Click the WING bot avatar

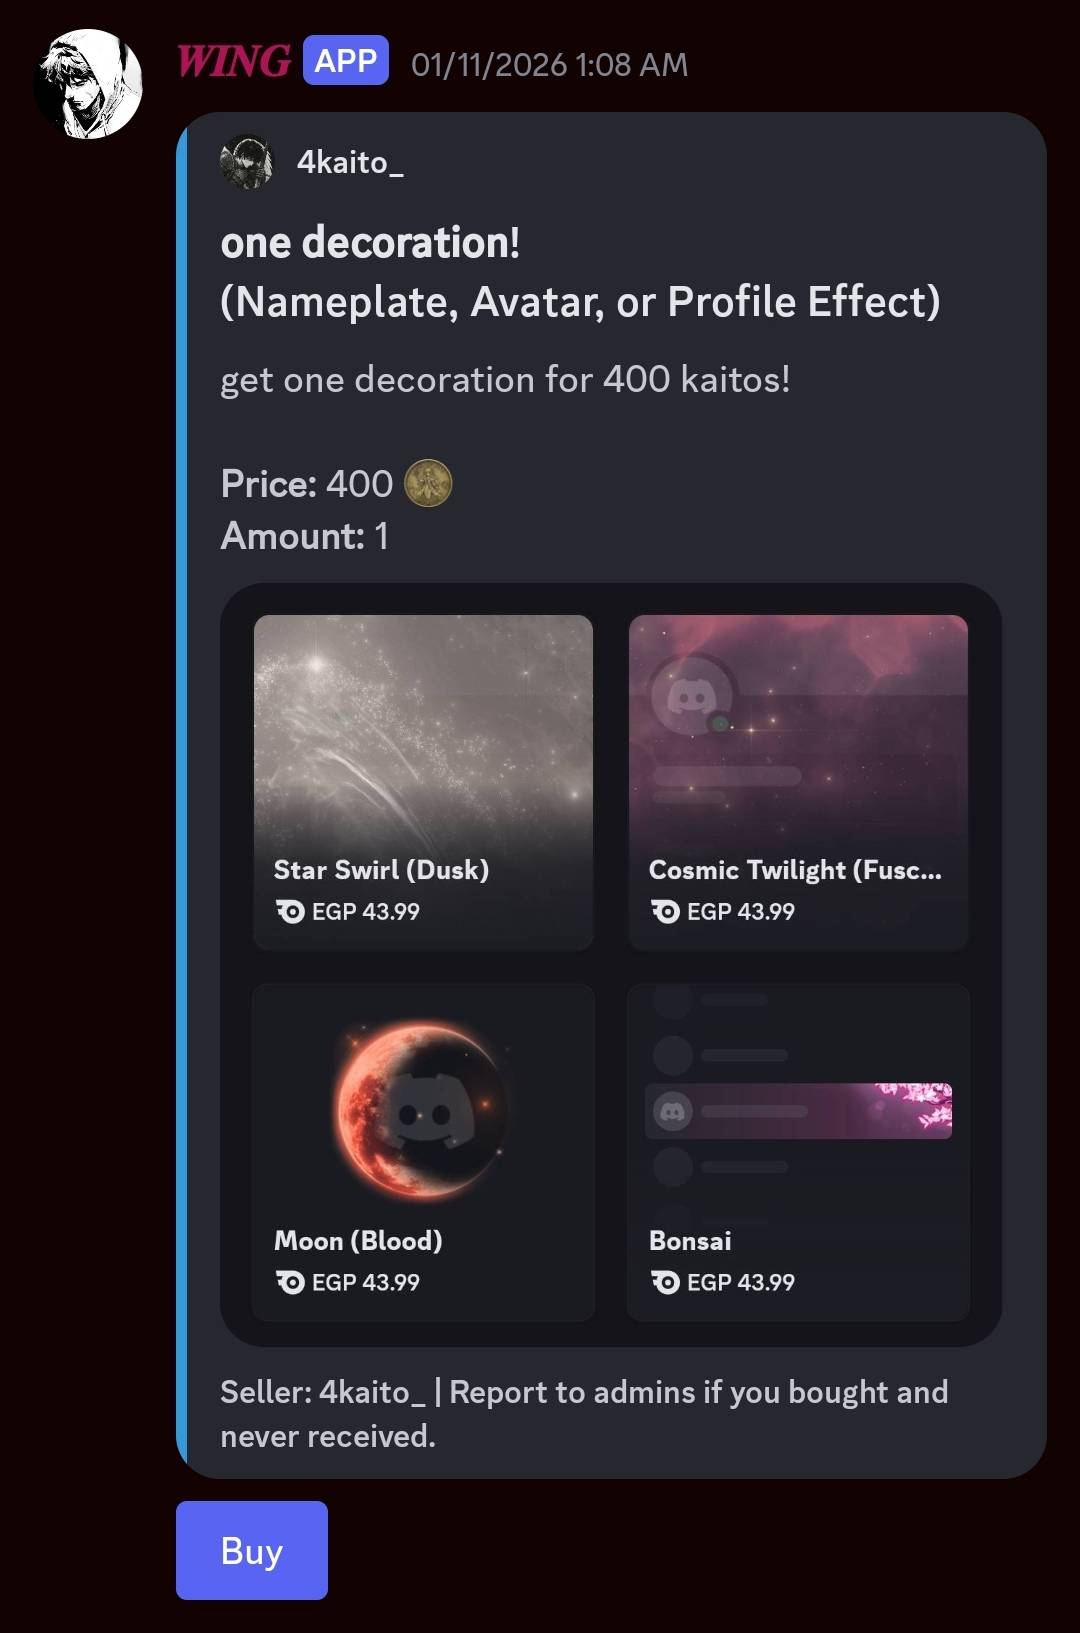point(88,84)
